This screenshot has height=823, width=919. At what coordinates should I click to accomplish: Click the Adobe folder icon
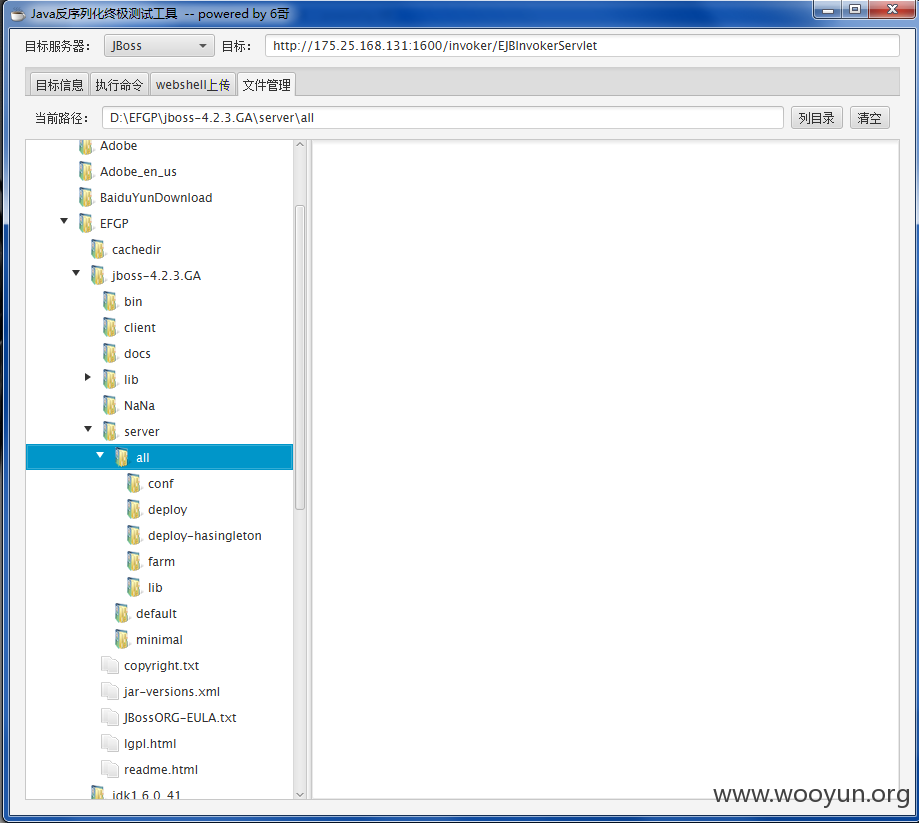pyautogui.click(x=86, y=146)
